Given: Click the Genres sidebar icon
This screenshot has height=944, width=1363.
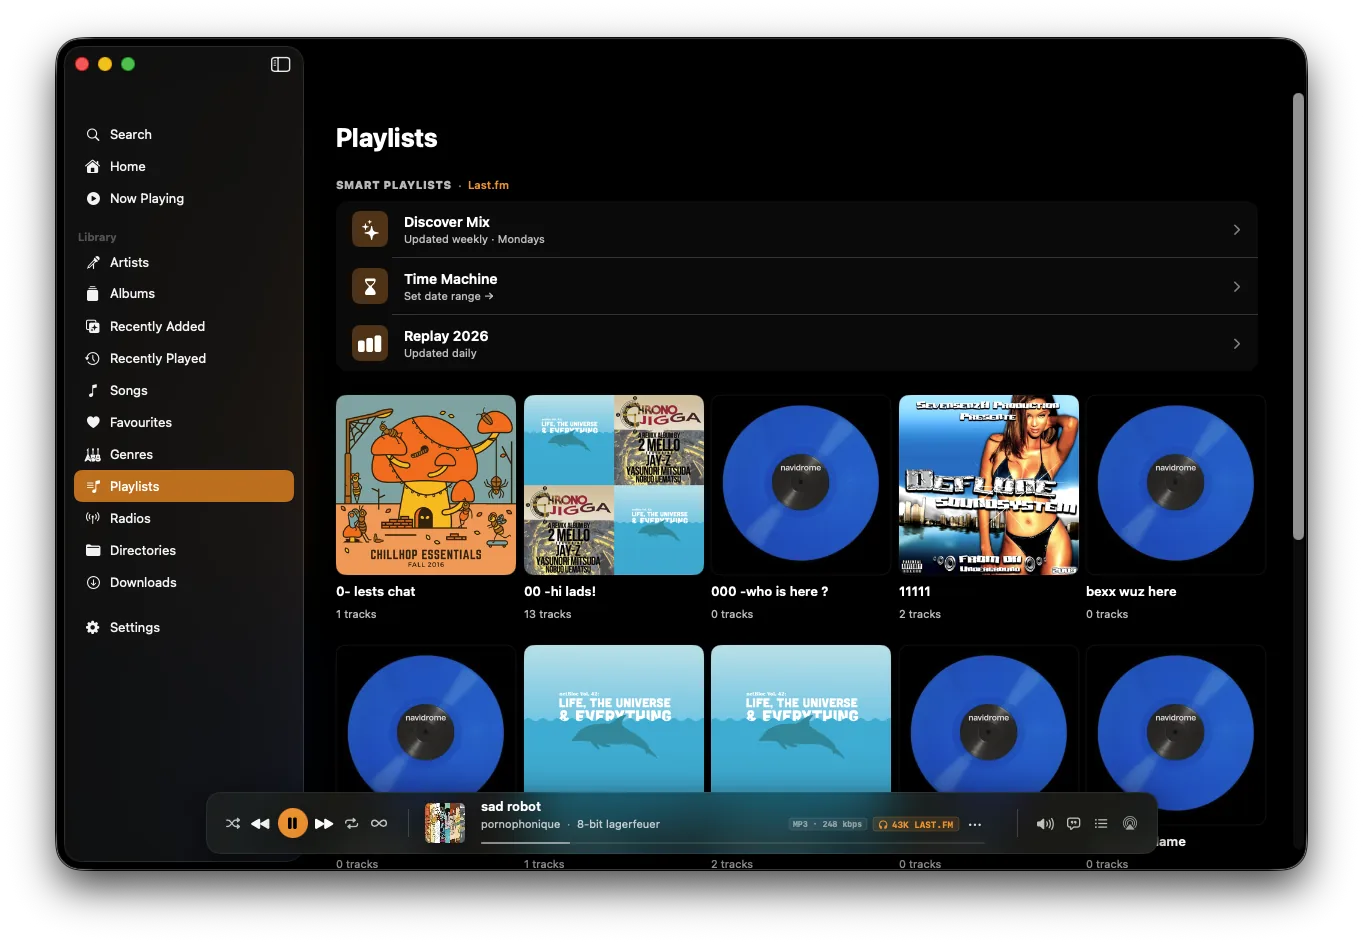Looking at the screenshot, I should [93, 454].
